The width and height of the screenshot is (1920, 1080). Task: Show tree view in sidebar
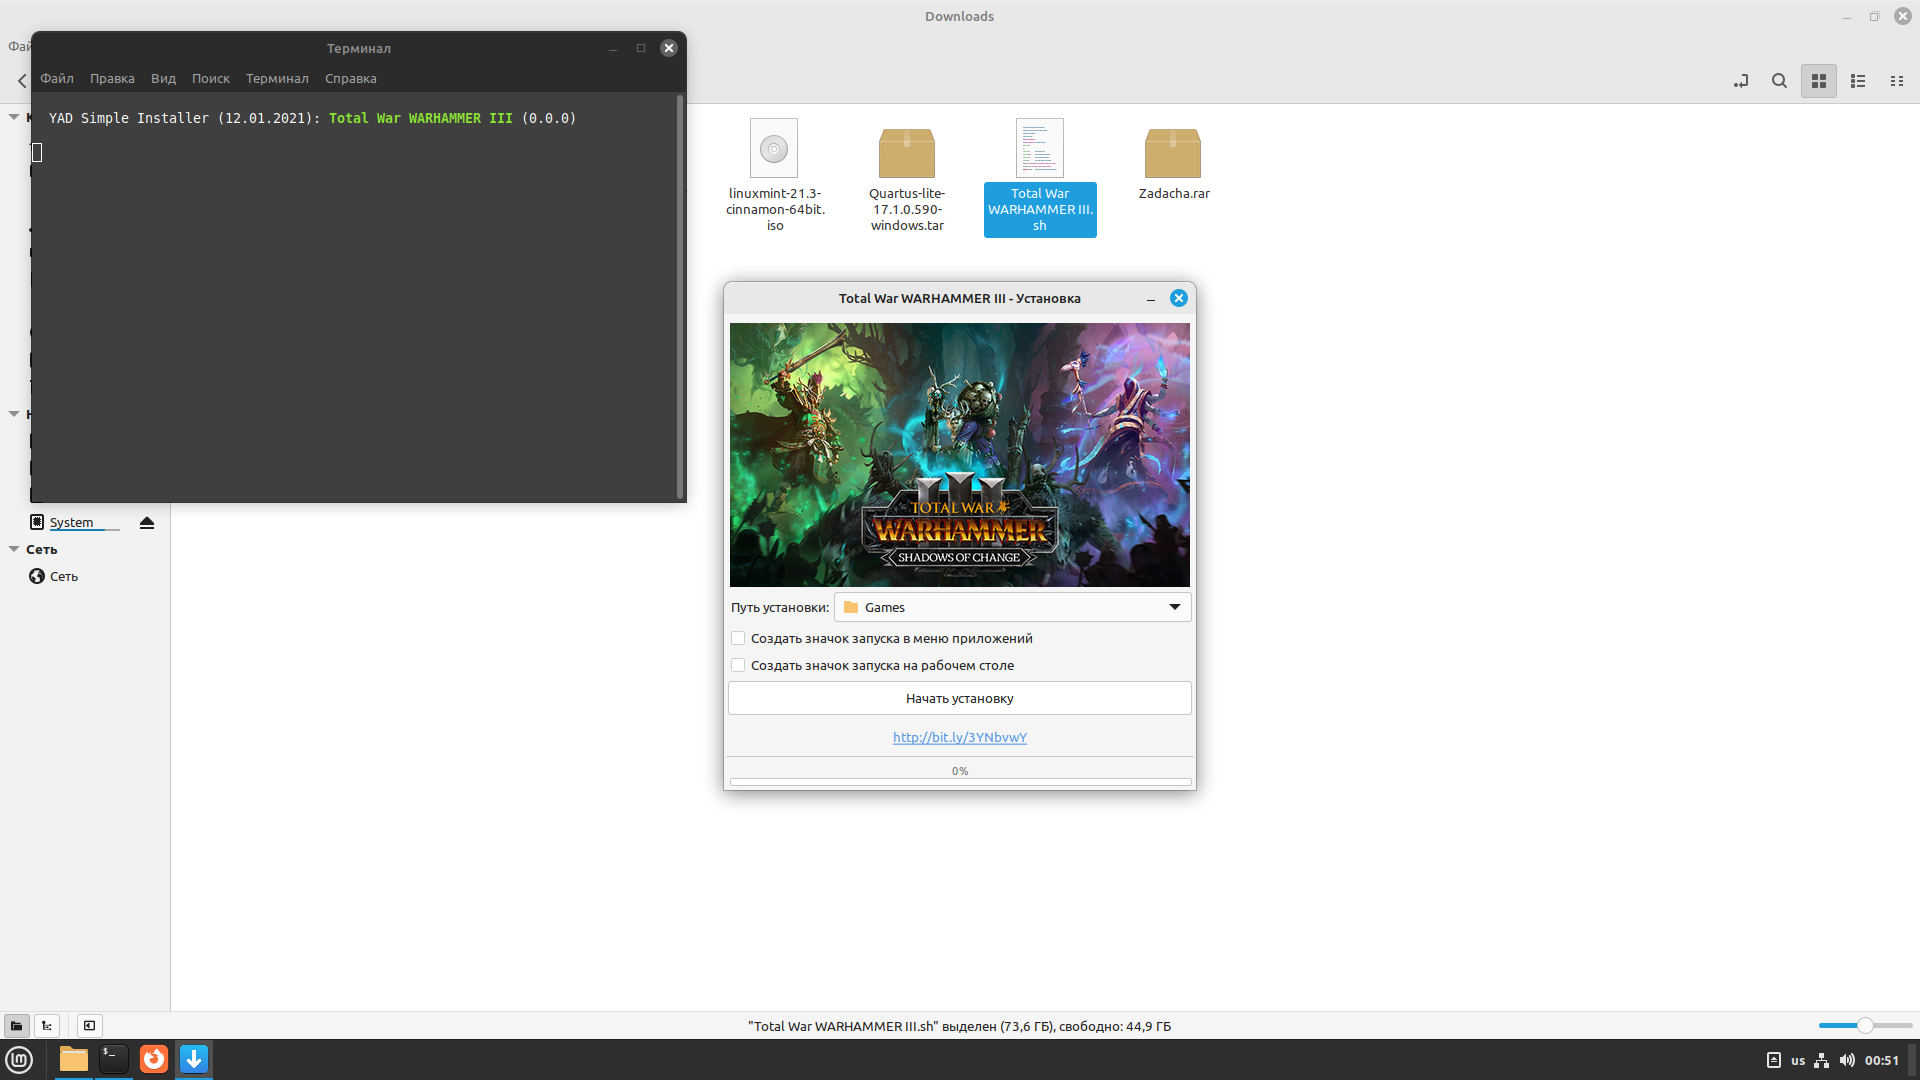[47, 1025]
